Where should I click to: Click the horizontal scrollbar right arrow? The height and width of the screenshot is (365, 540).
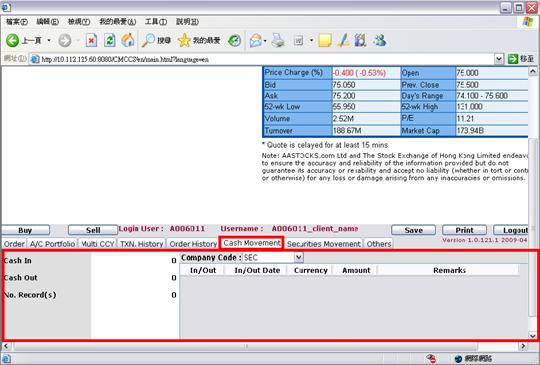(x=523, y=346)
